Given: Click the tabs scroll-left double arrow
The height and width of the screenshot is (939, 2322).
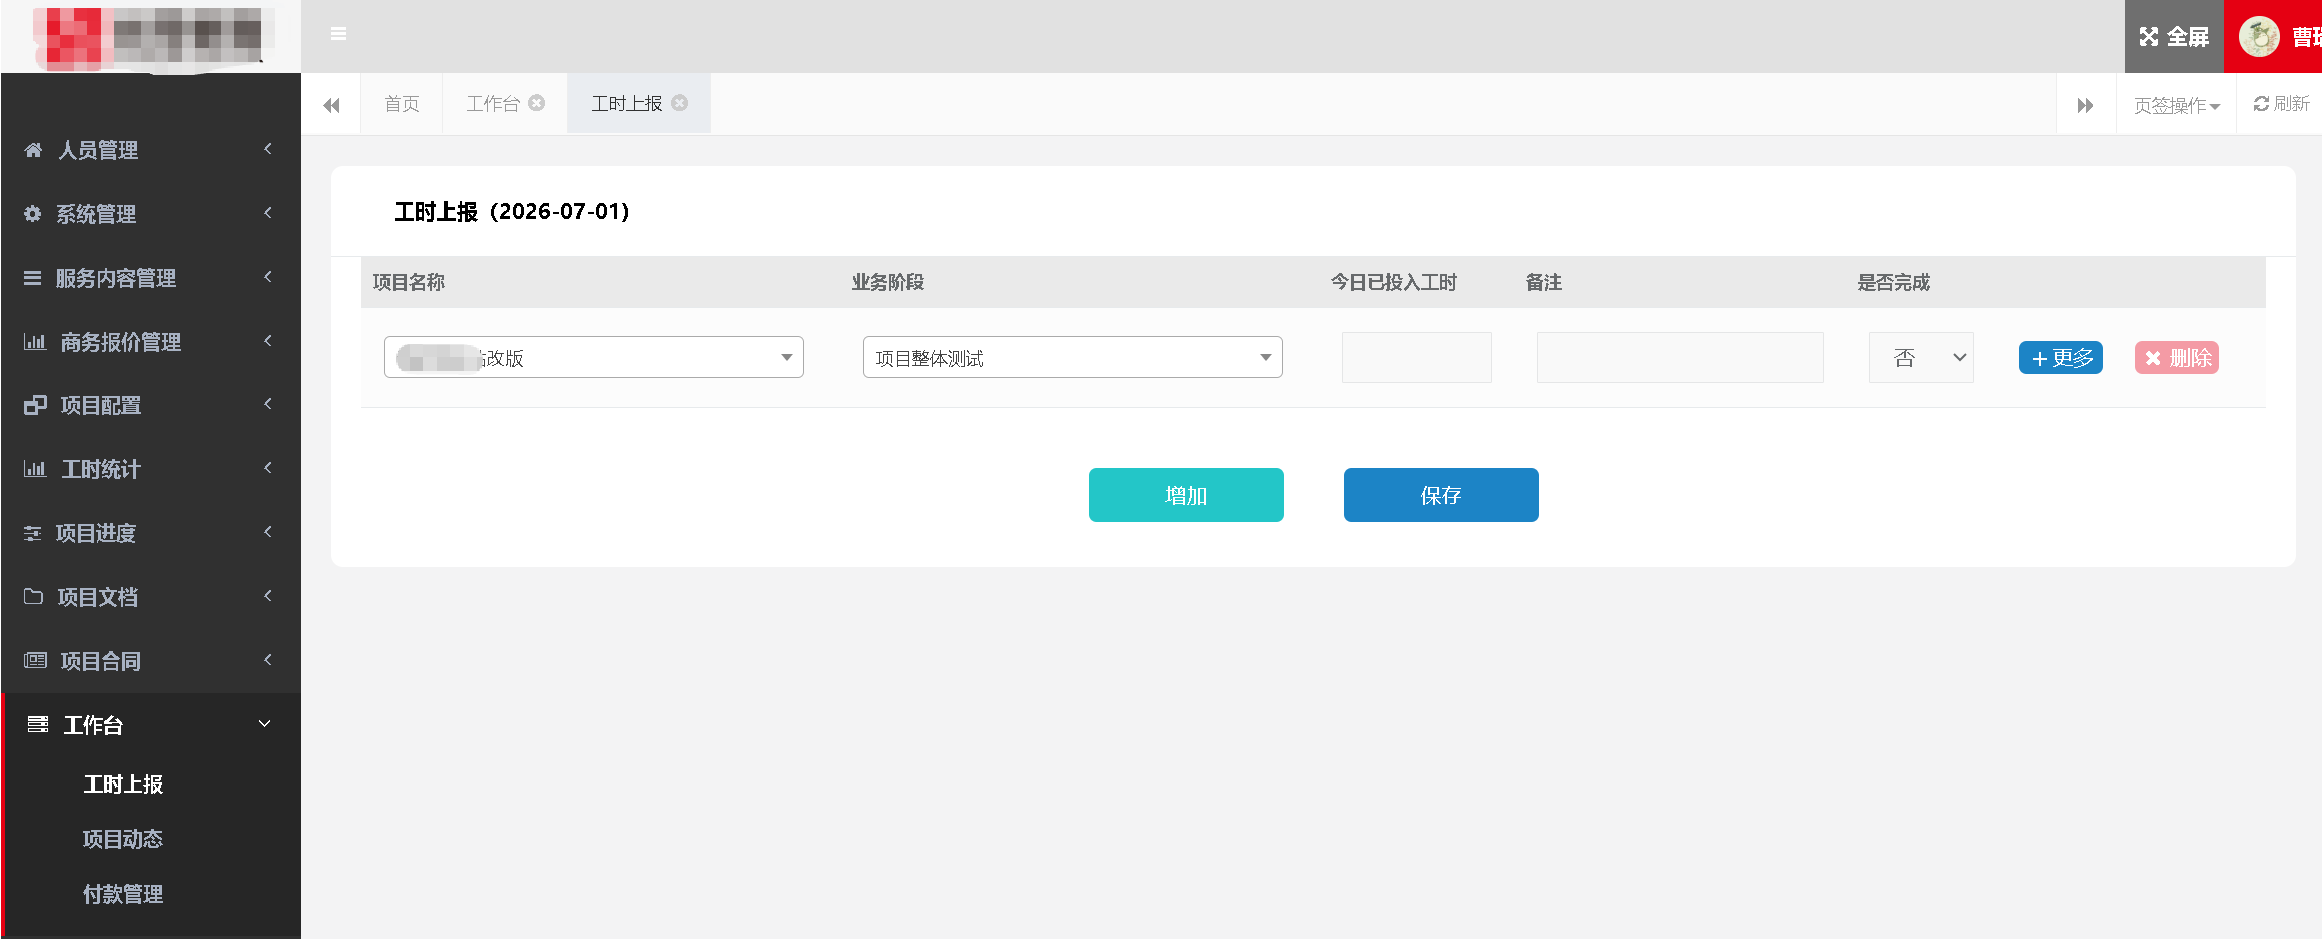Looking at the screenshot, I should pos(332,105).
